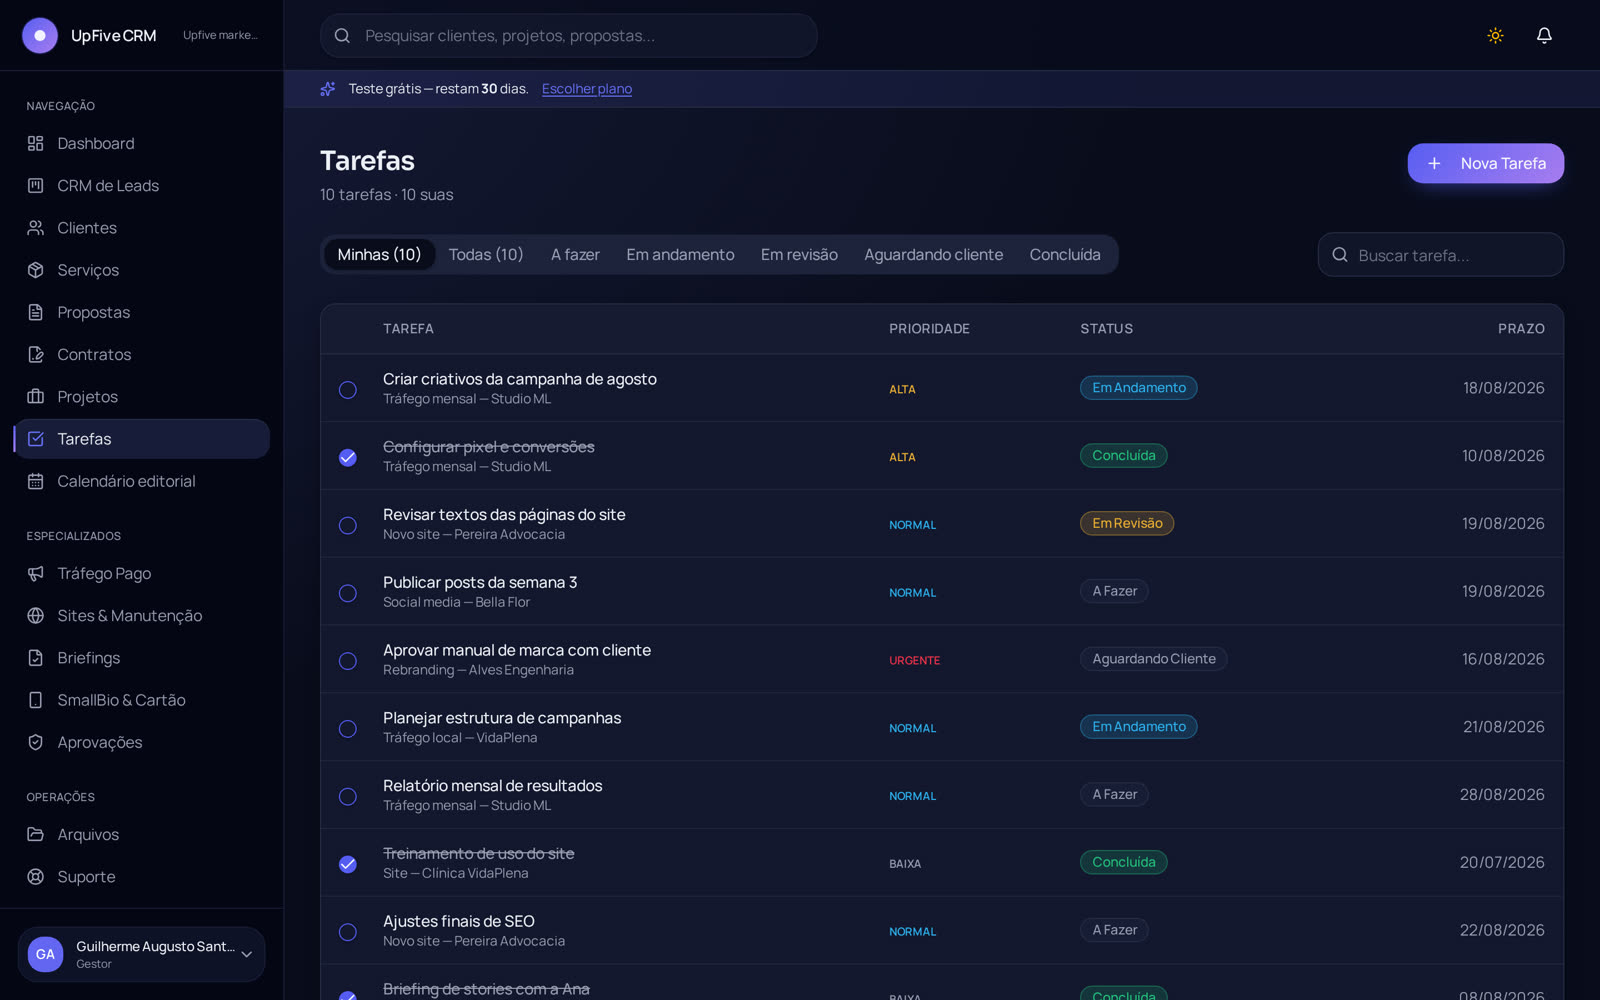Uncheck 'Configurar pixel e conversões' task
Image resolution: width=1600 pixels, height=1000 pixels.
[x=348, y=458]
